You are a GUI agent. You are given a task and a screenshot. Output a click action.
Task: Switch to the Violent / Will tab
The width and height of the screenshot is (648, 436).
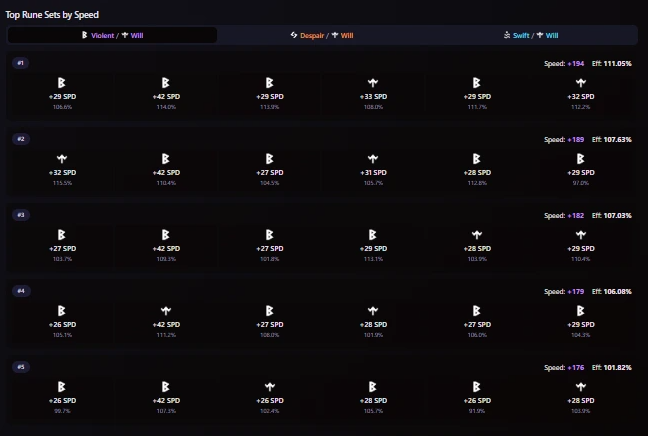112,35
